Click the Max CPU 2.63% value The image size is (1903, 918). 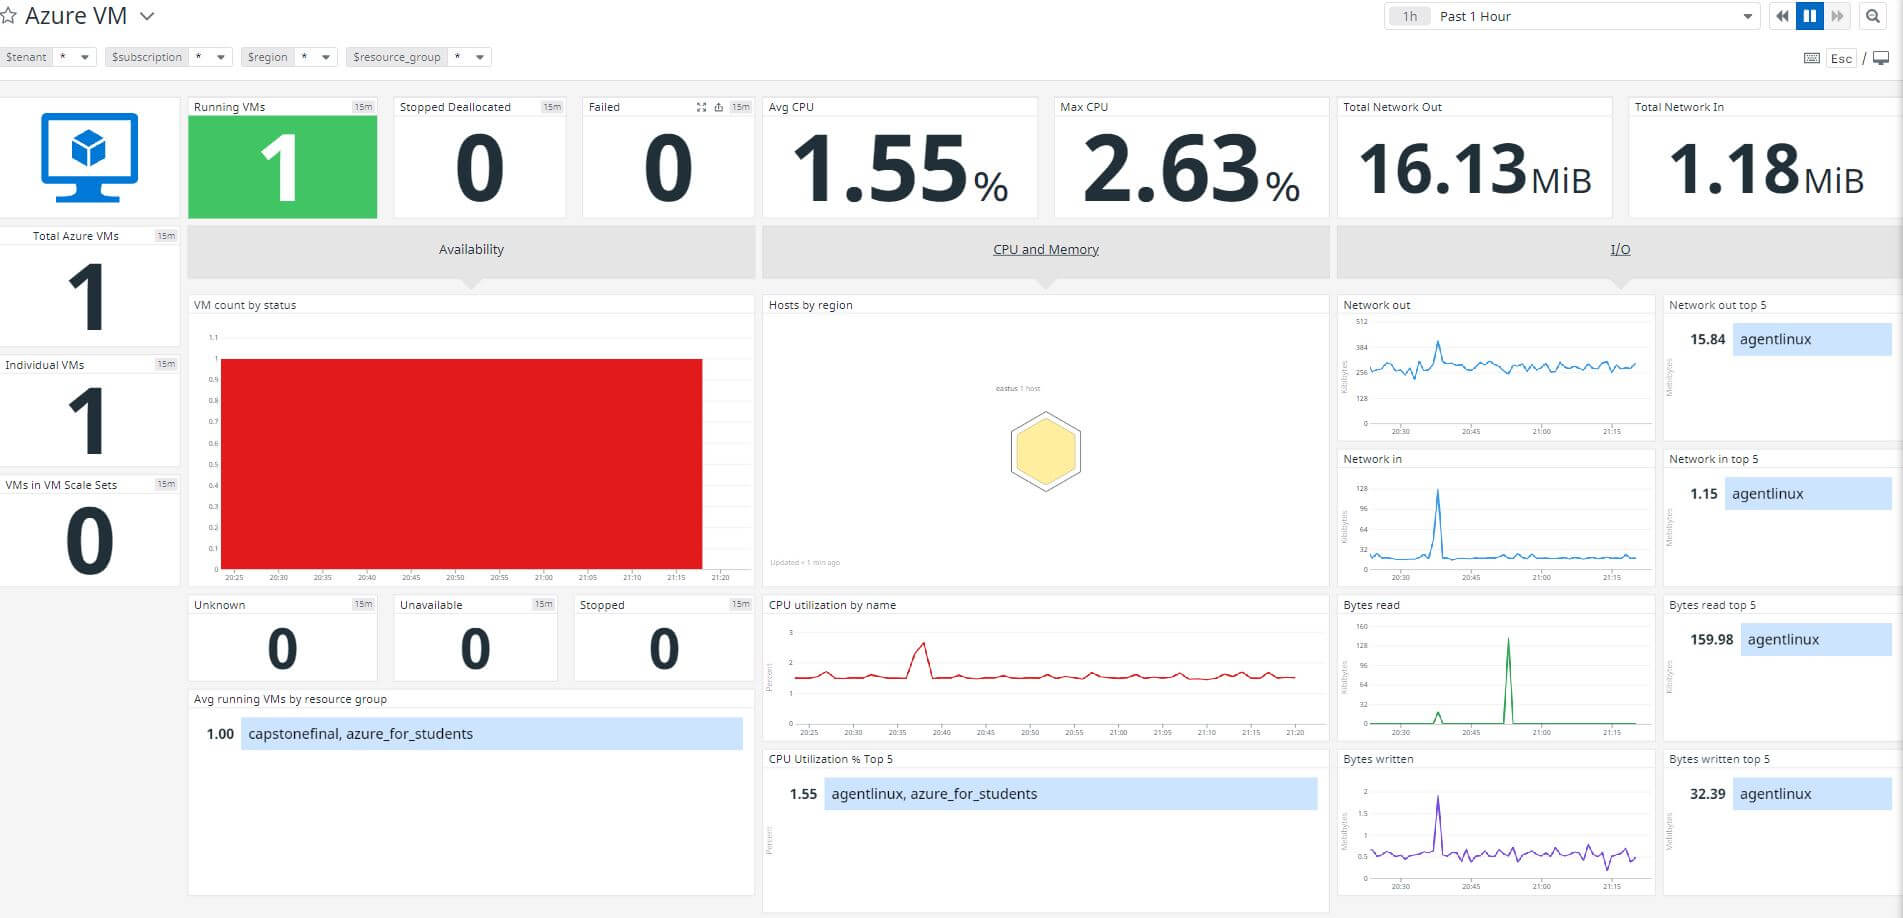click(x=1191, y=168)
